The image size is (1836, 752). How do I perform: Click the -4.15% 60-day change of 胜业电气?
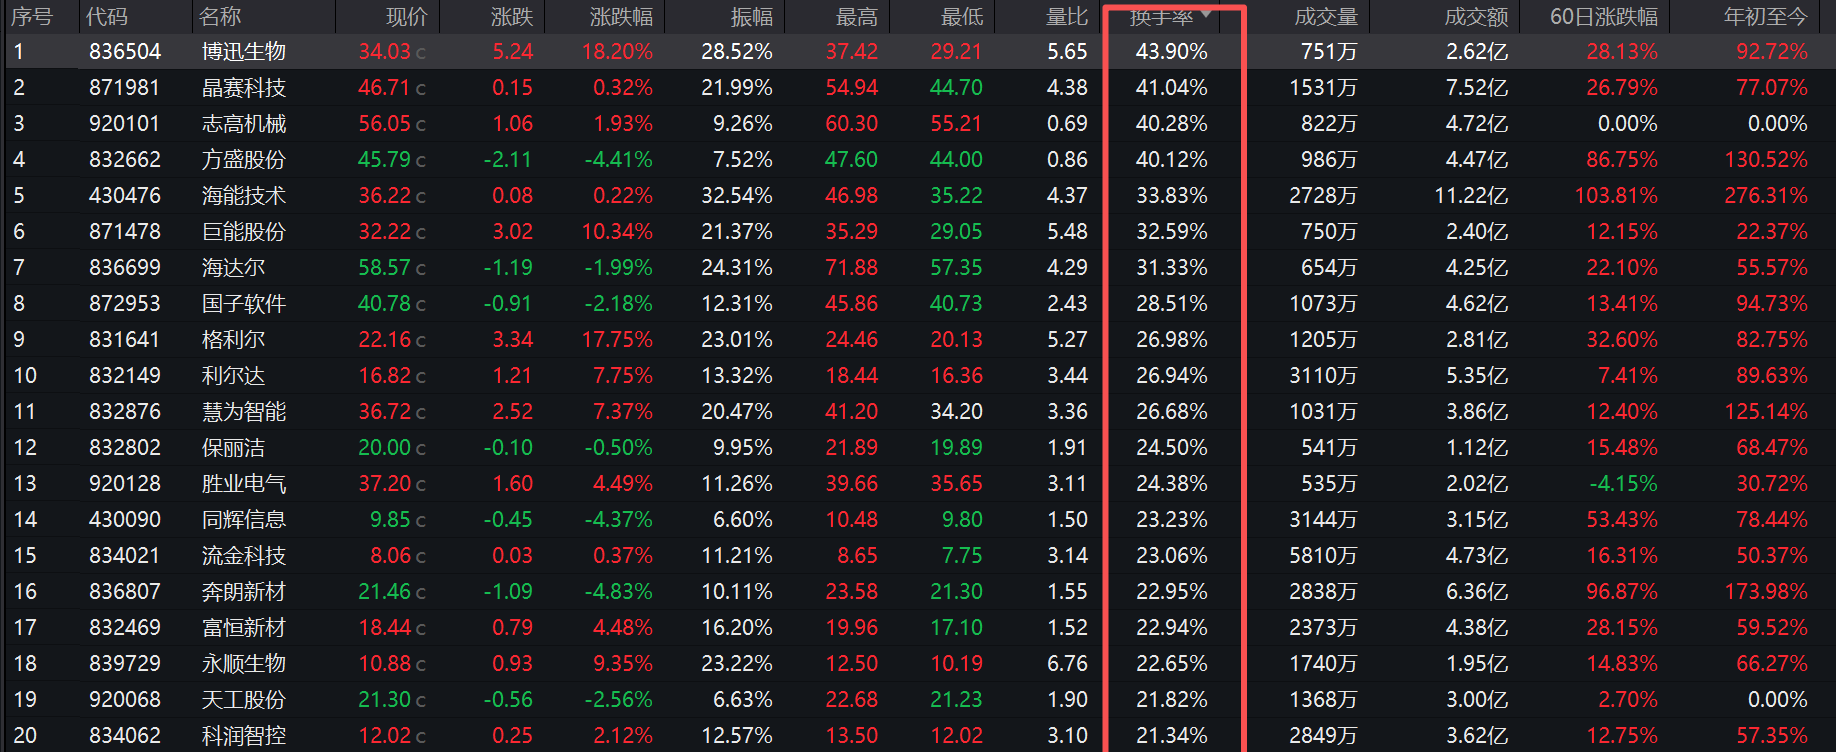tap(1624, 484)
